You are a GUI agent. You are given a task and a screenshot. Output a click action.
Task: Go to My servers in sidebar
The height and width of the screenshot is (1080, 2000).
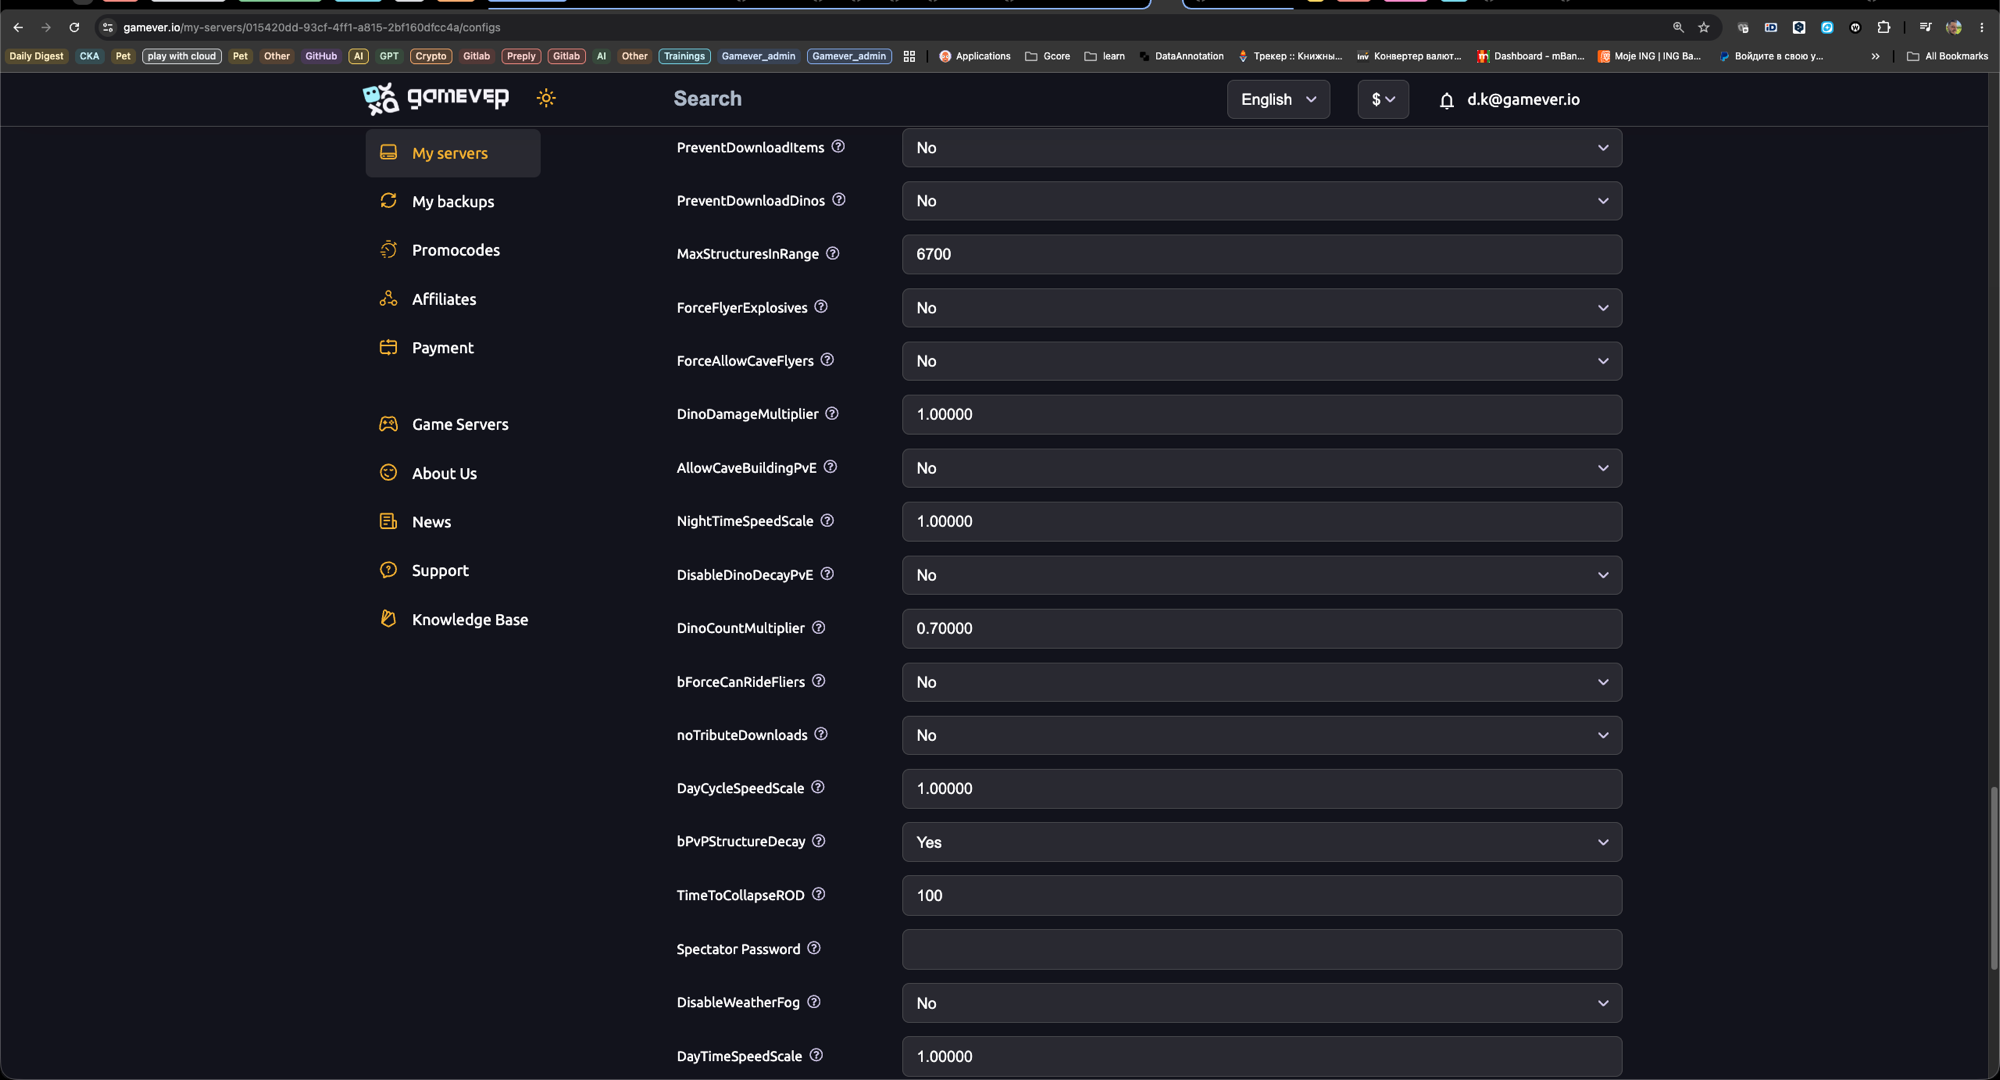click(453, 153)
